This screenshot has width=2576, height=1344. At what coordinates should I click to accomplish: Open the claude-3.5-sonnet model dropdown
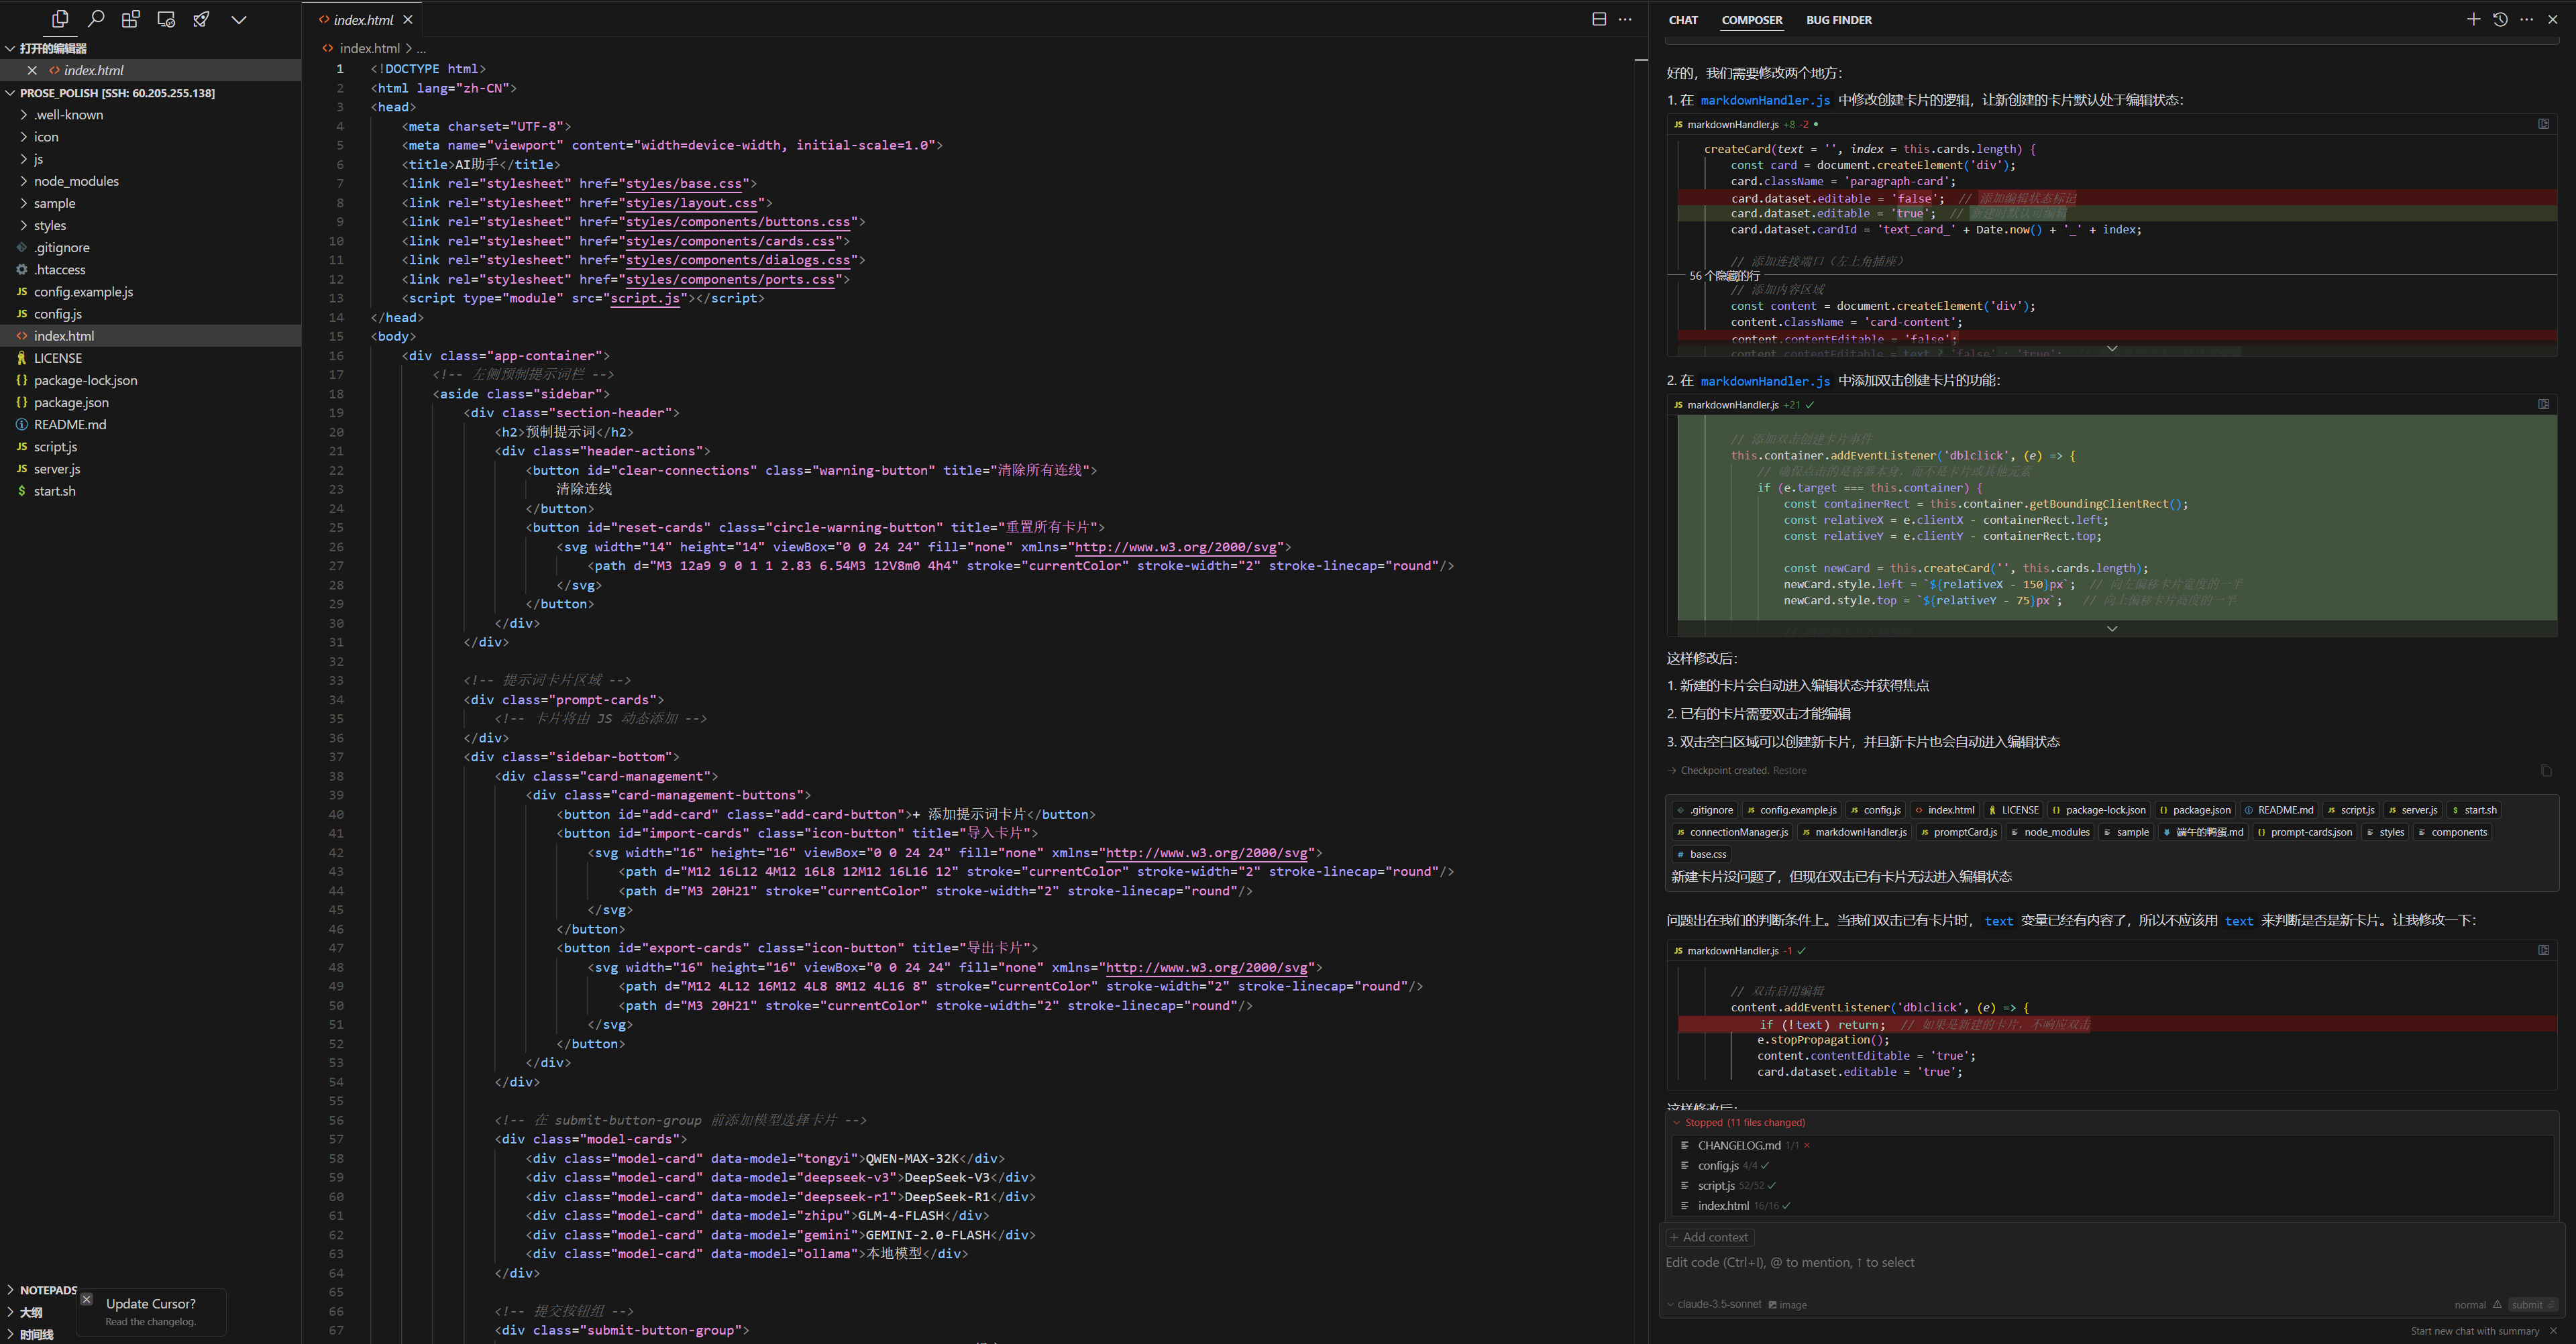[1716, 1304]
